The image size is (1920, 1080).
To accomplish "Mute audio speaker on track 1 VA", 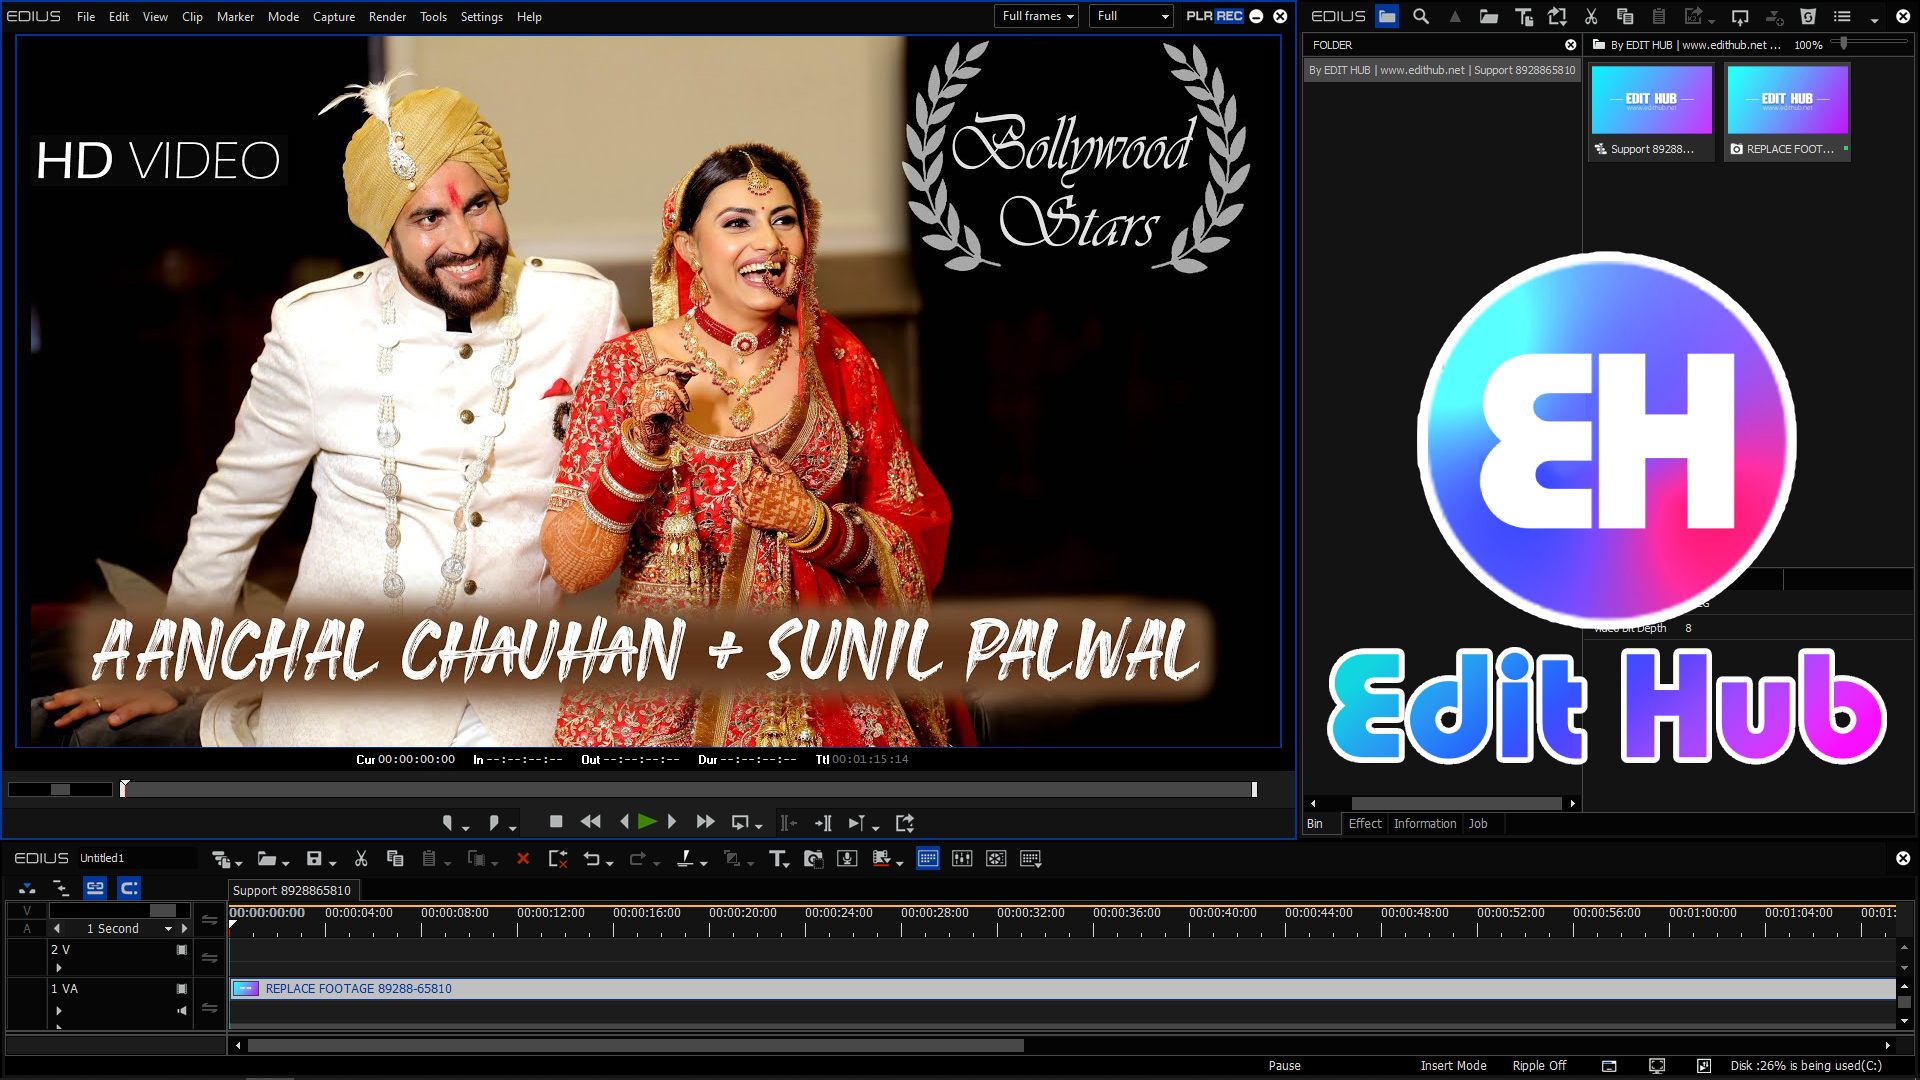I will point(182,1011).
